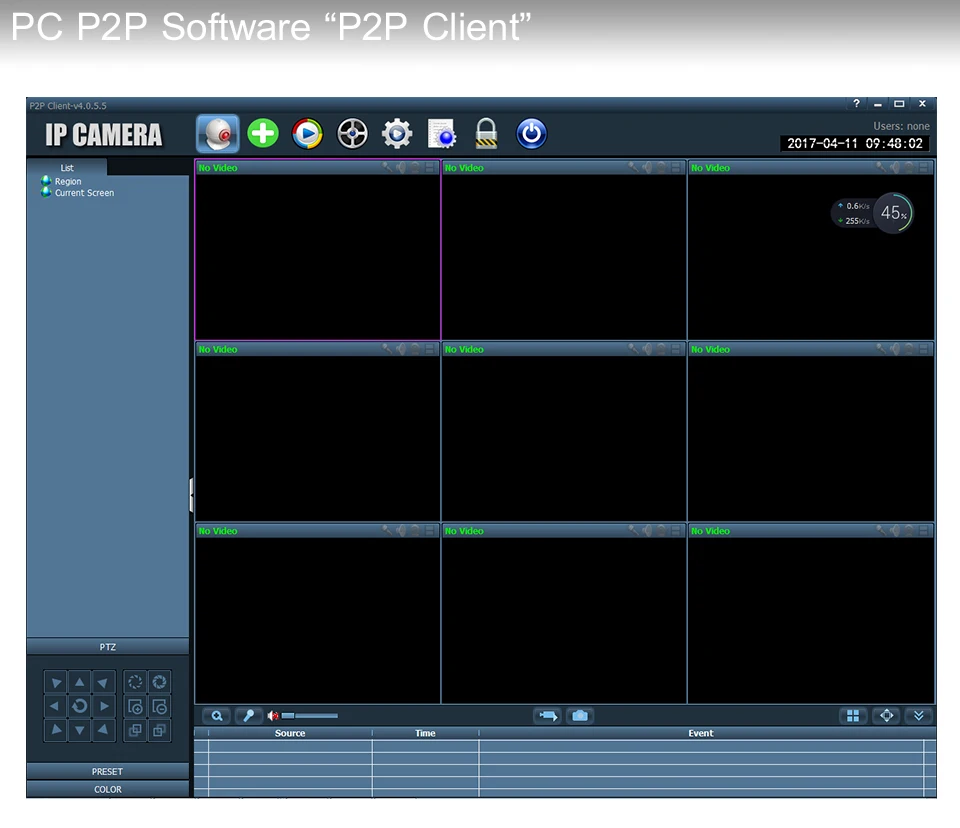Click the magnifier digital zoom button

click(217, 715)
